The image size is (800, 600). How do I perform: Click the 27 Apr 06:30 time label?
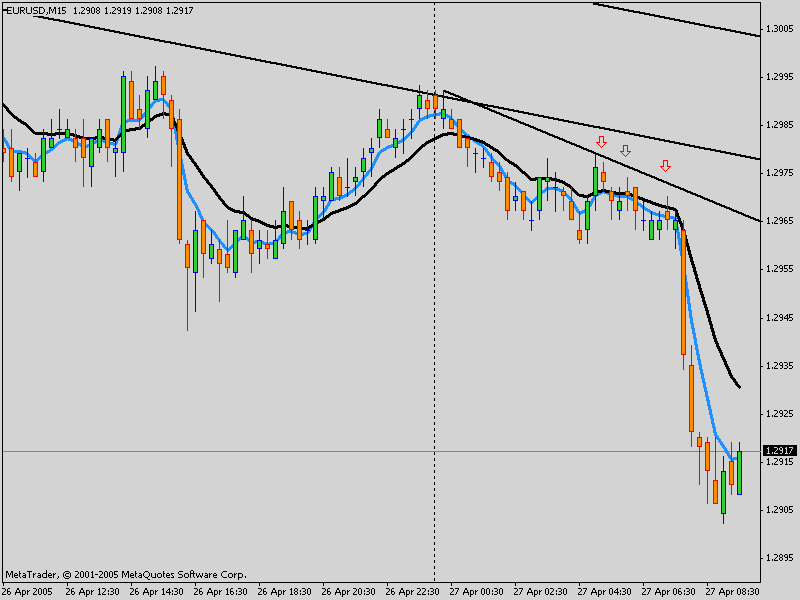668,592
